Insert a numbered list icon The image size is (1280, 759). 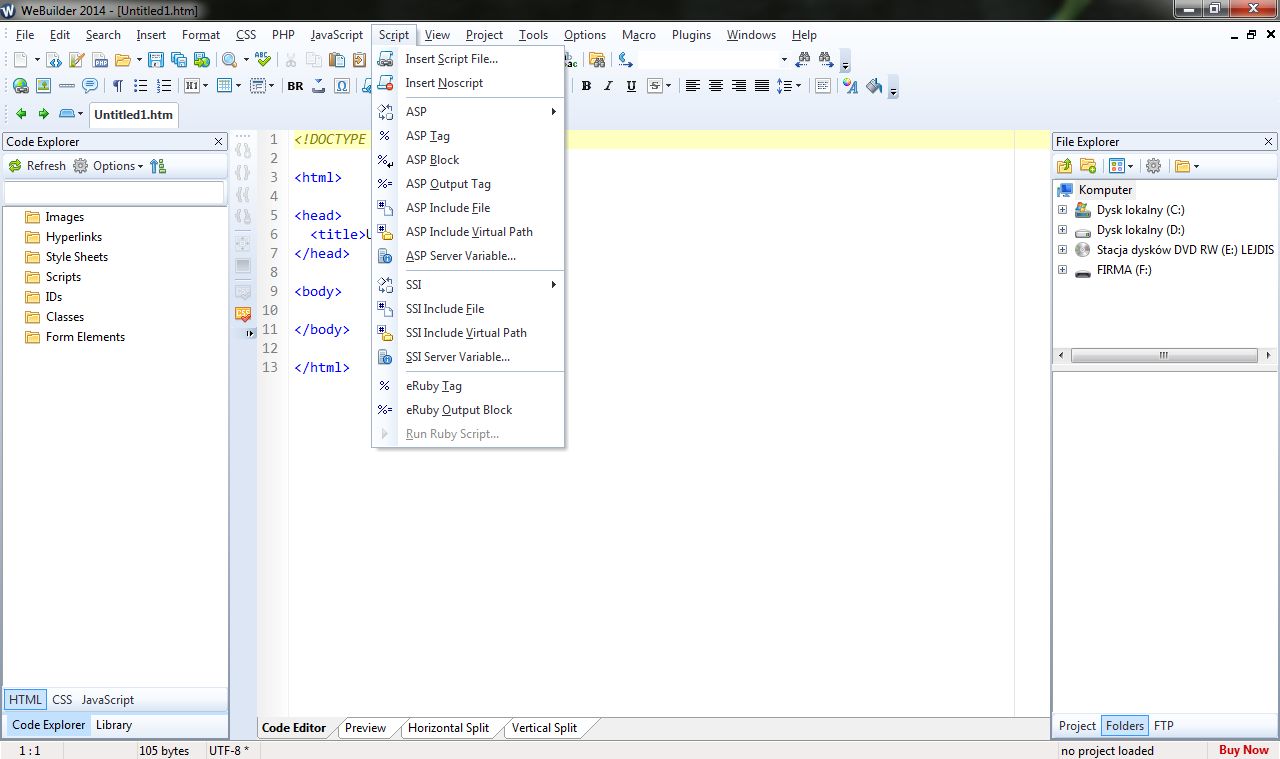pos(164,86)
